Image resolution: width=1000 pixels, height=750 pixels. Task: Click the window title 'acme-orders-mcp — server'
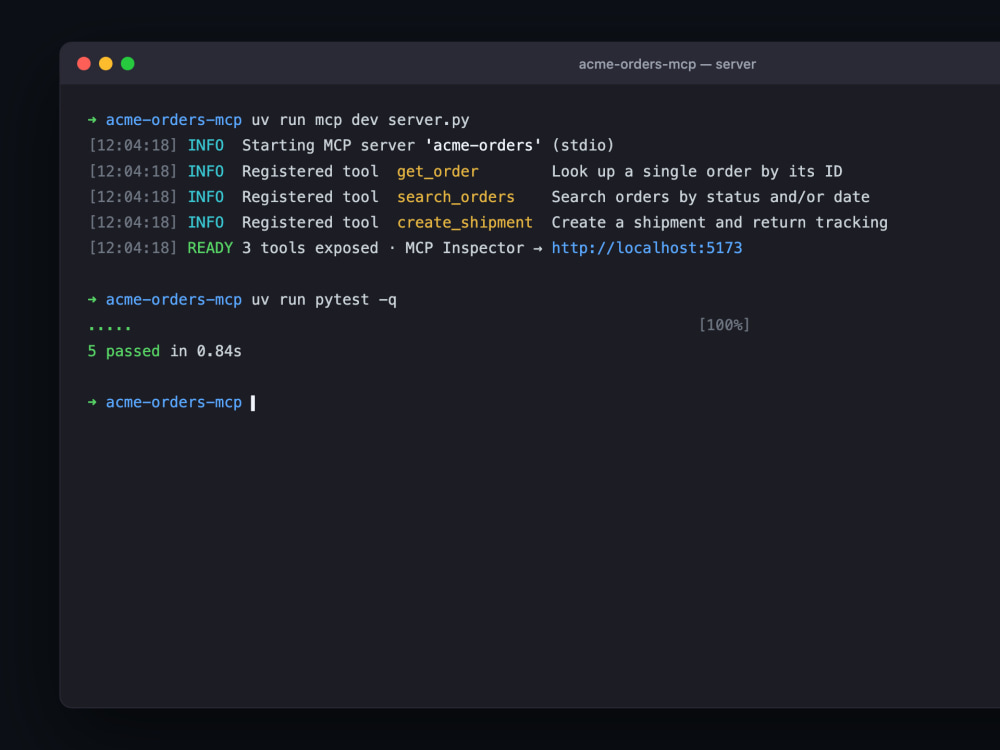pyautogui.click(x=667, y=64)
